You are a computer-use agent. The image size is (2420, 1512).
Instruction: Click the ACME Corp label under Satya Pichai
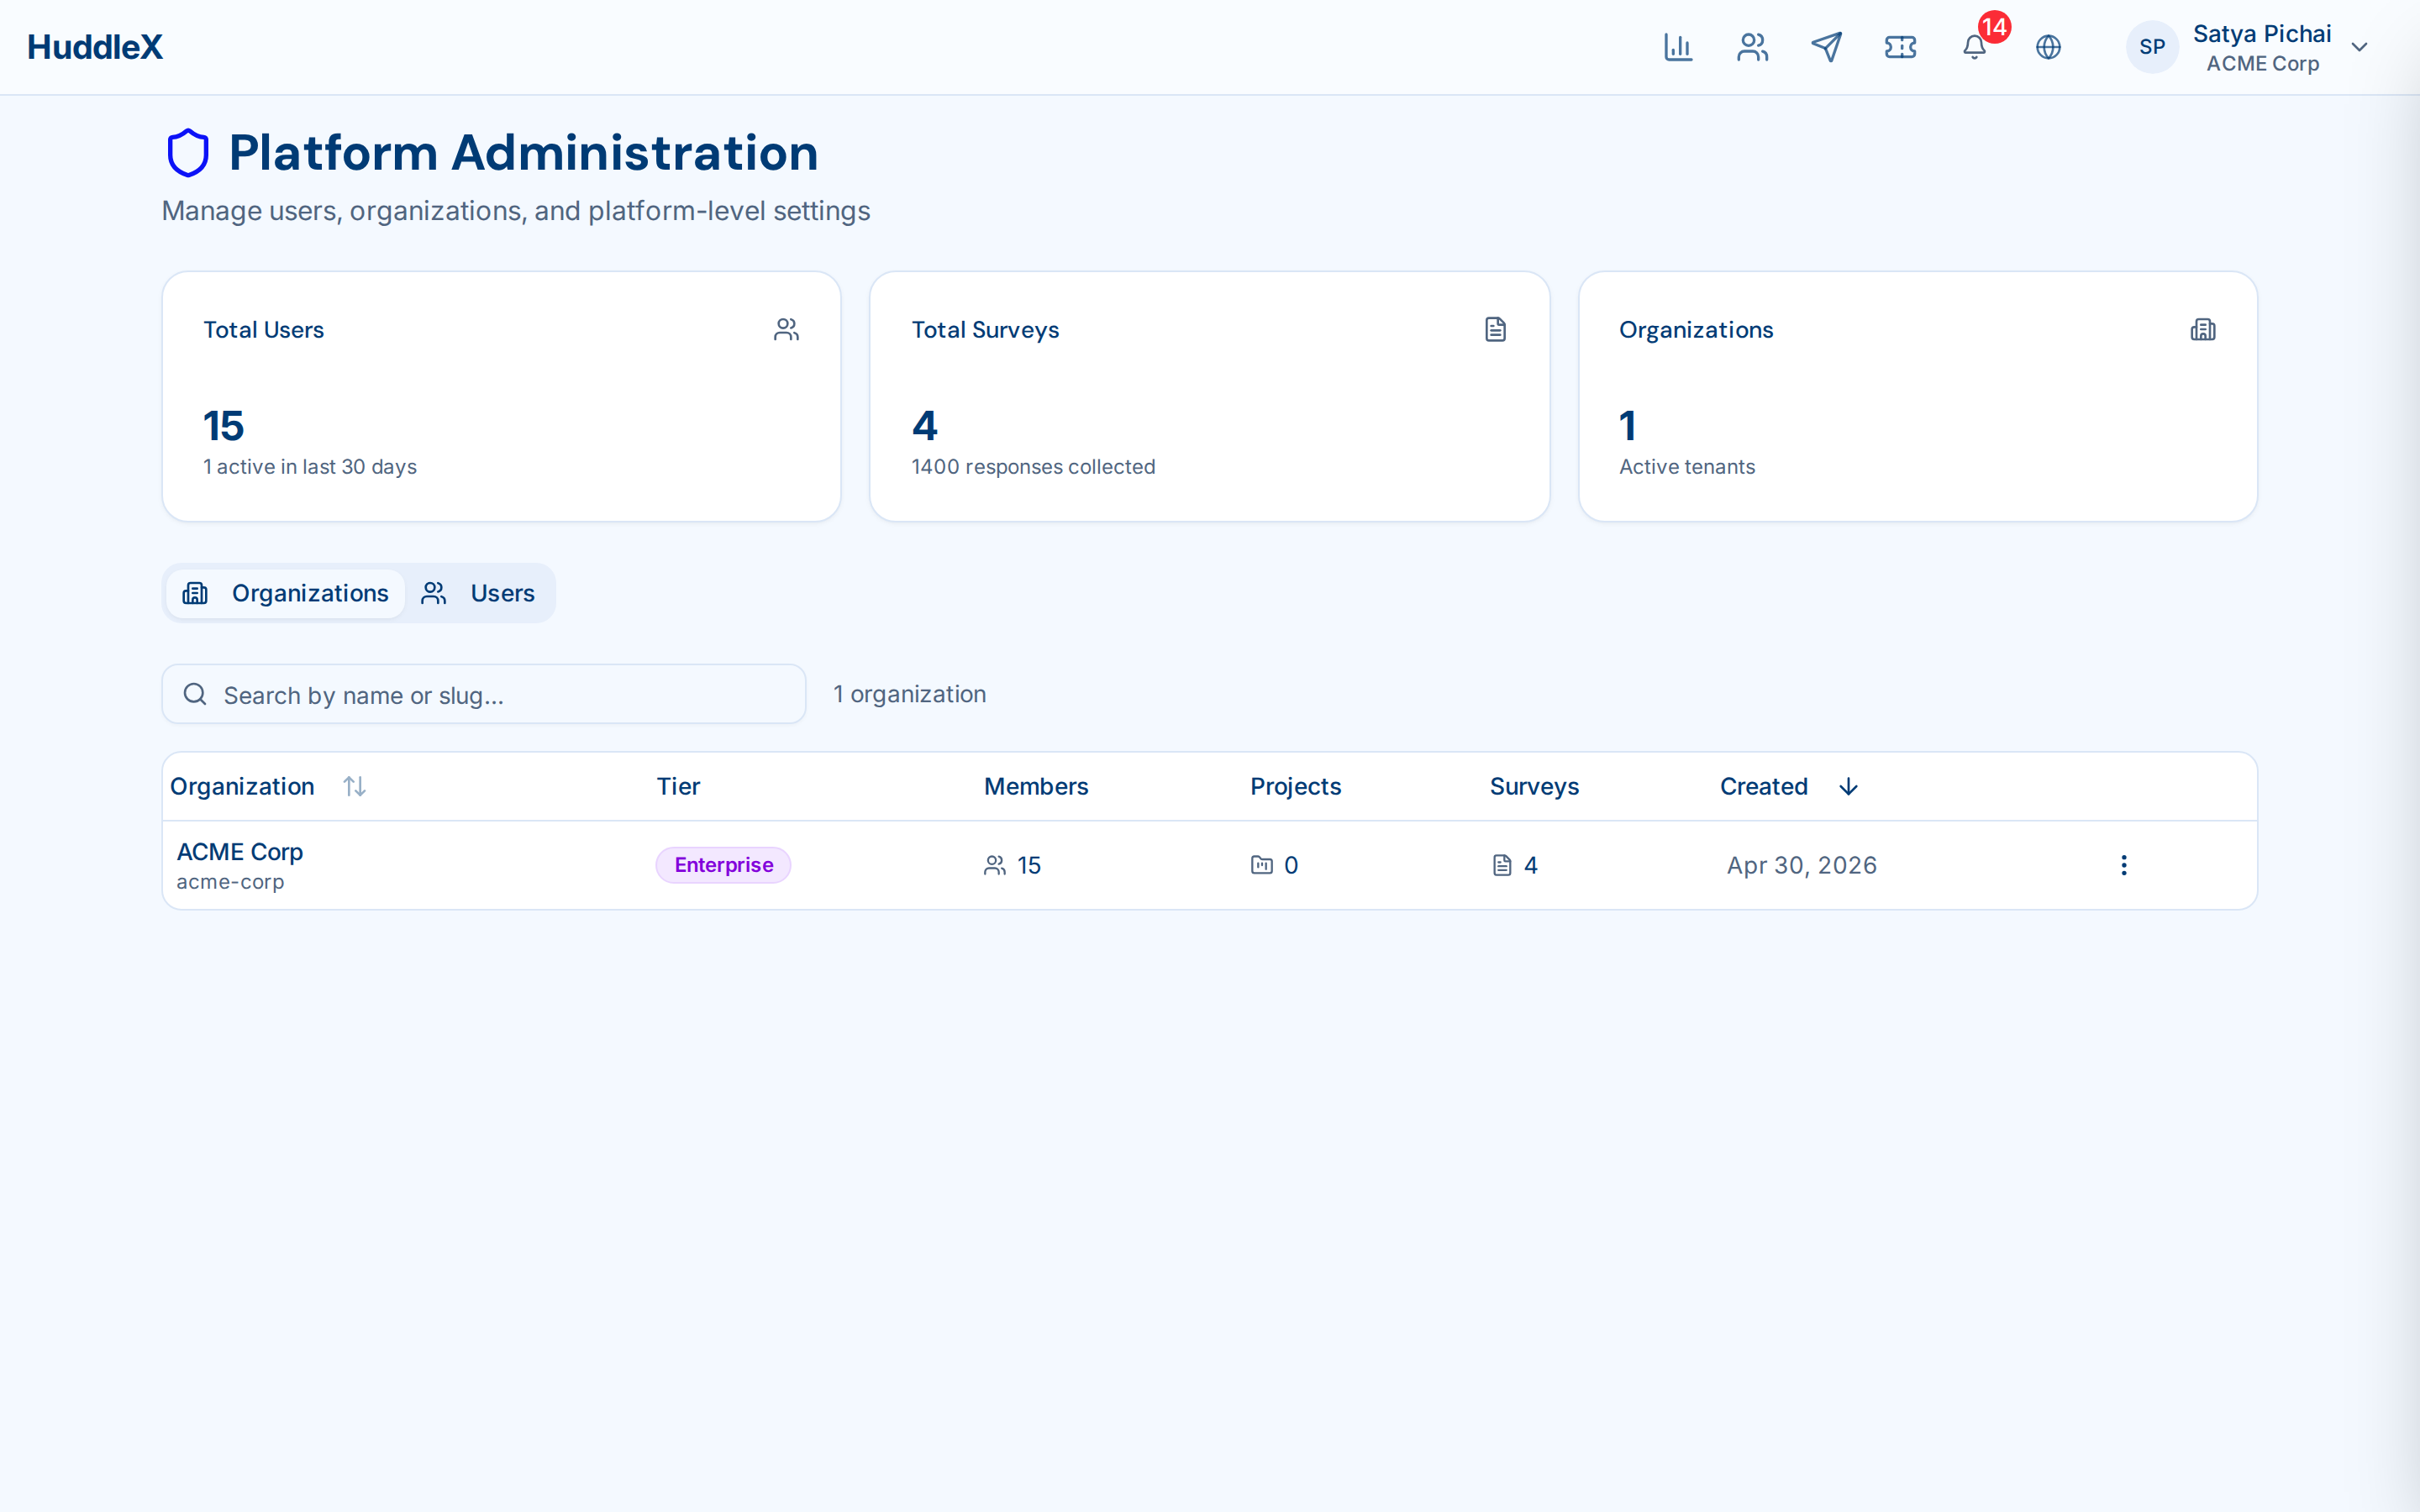(2262, 64)
